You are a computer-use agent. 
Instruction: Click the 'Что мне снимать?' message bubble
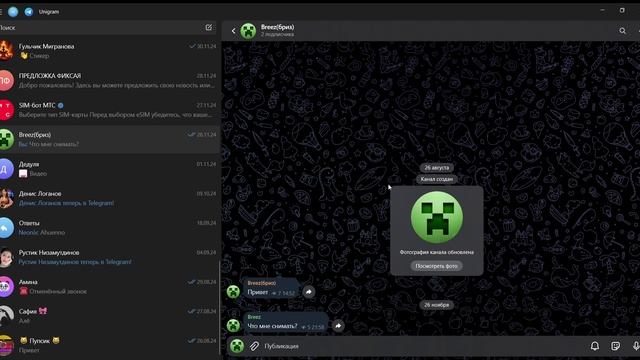286,322
